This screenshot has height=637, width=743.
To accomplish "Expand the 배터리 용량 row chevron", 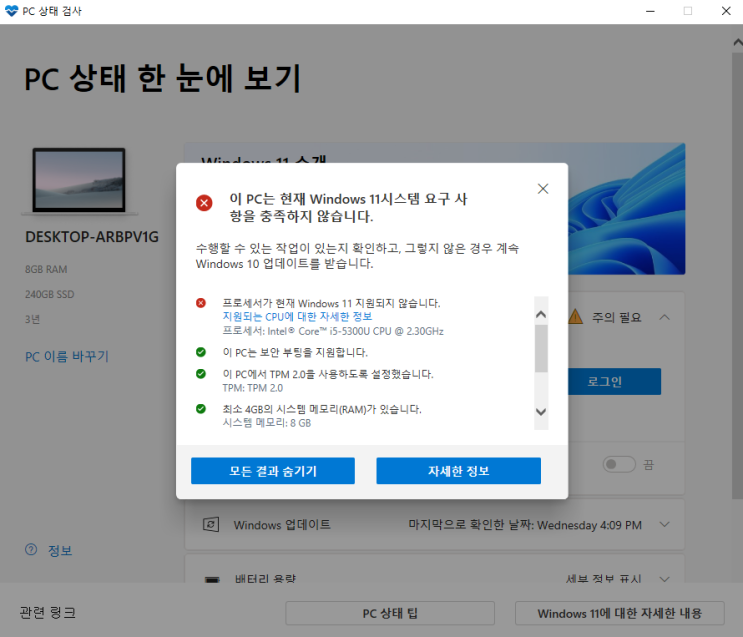I will (x=665, y=579).
